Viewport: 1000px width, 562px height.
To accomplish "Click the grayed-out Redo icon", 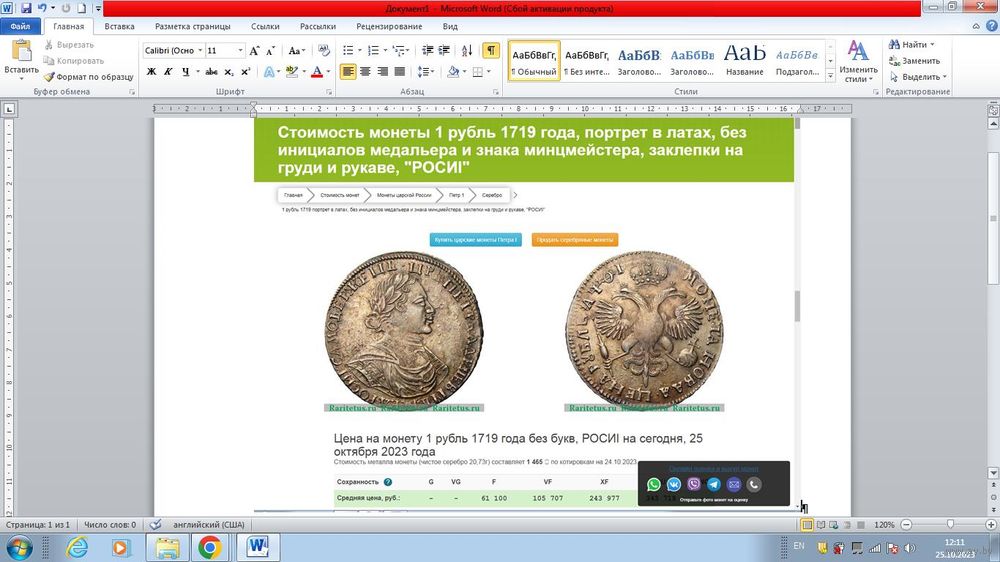I will (66, 8).
